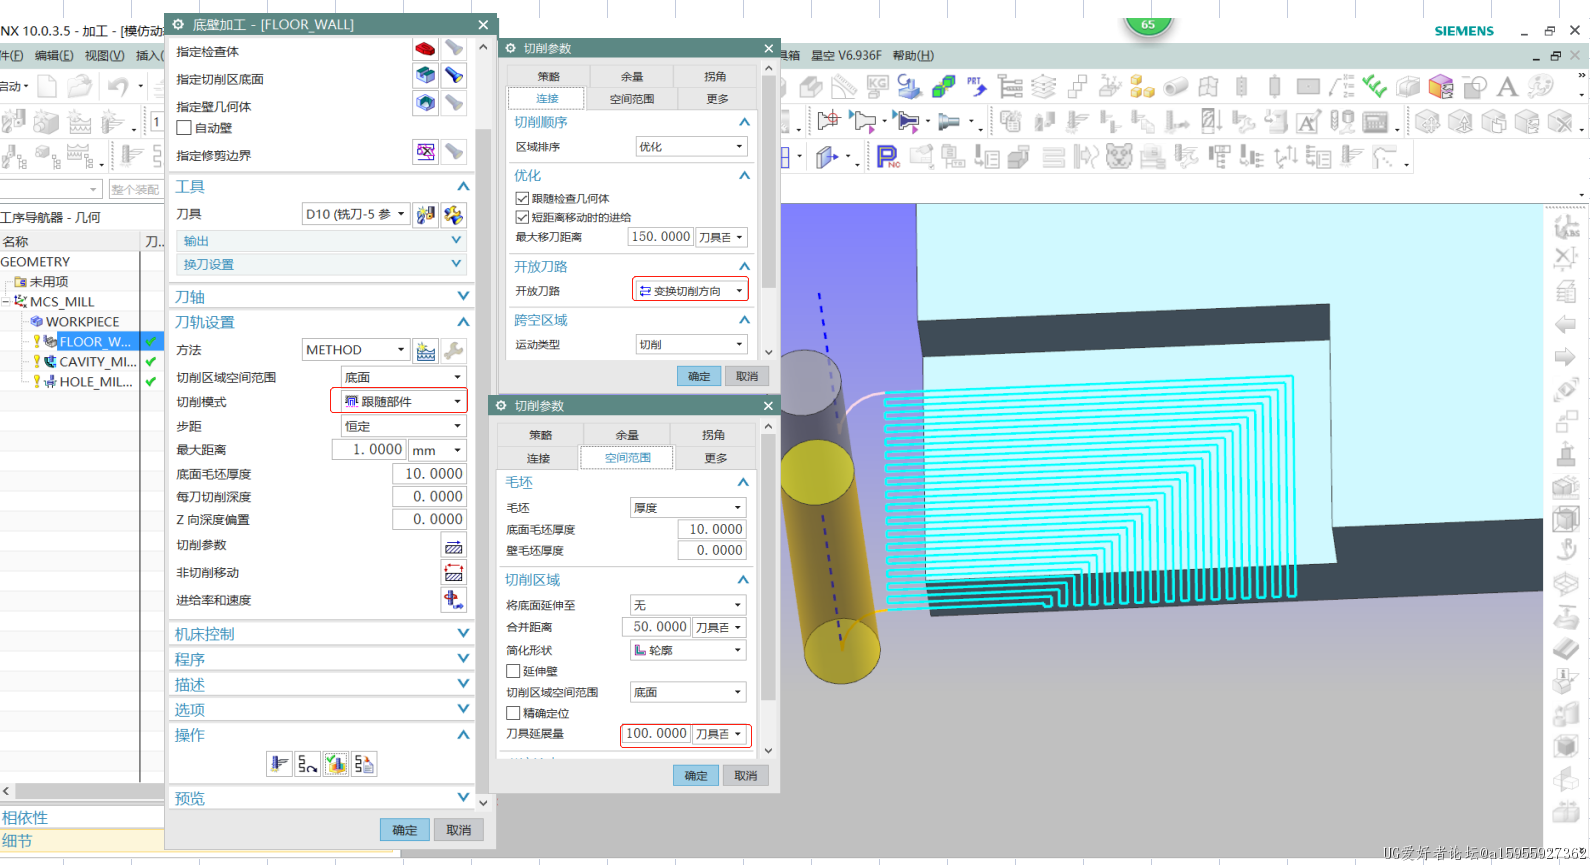1590x865 pixels.
Task: Open 运动类型 切削 dropdown
Action: tap(692, 344)
